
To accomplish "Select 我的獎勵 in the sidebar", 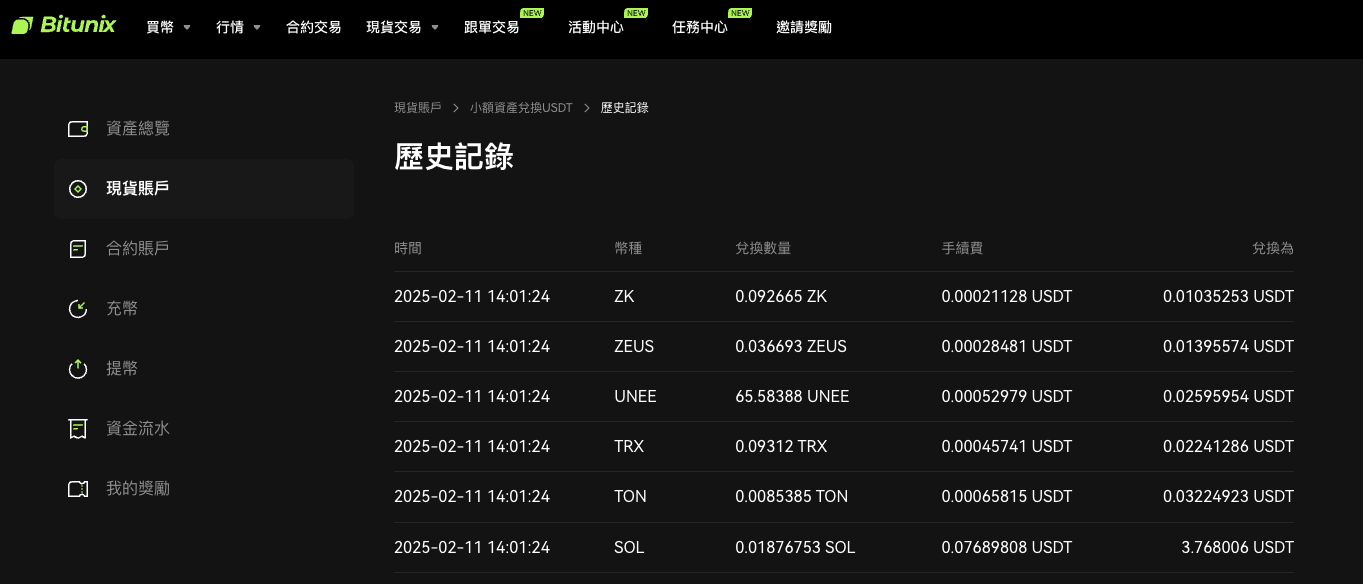I will 204,489.
